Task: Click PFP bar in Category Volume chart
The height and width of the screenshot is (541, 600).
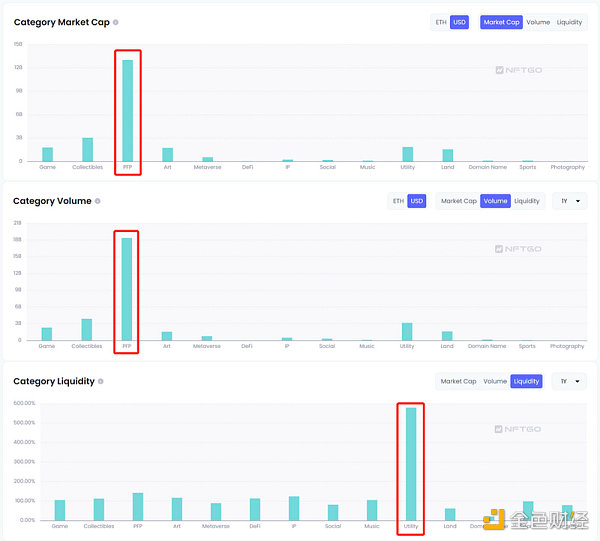Action: (127, 289)
